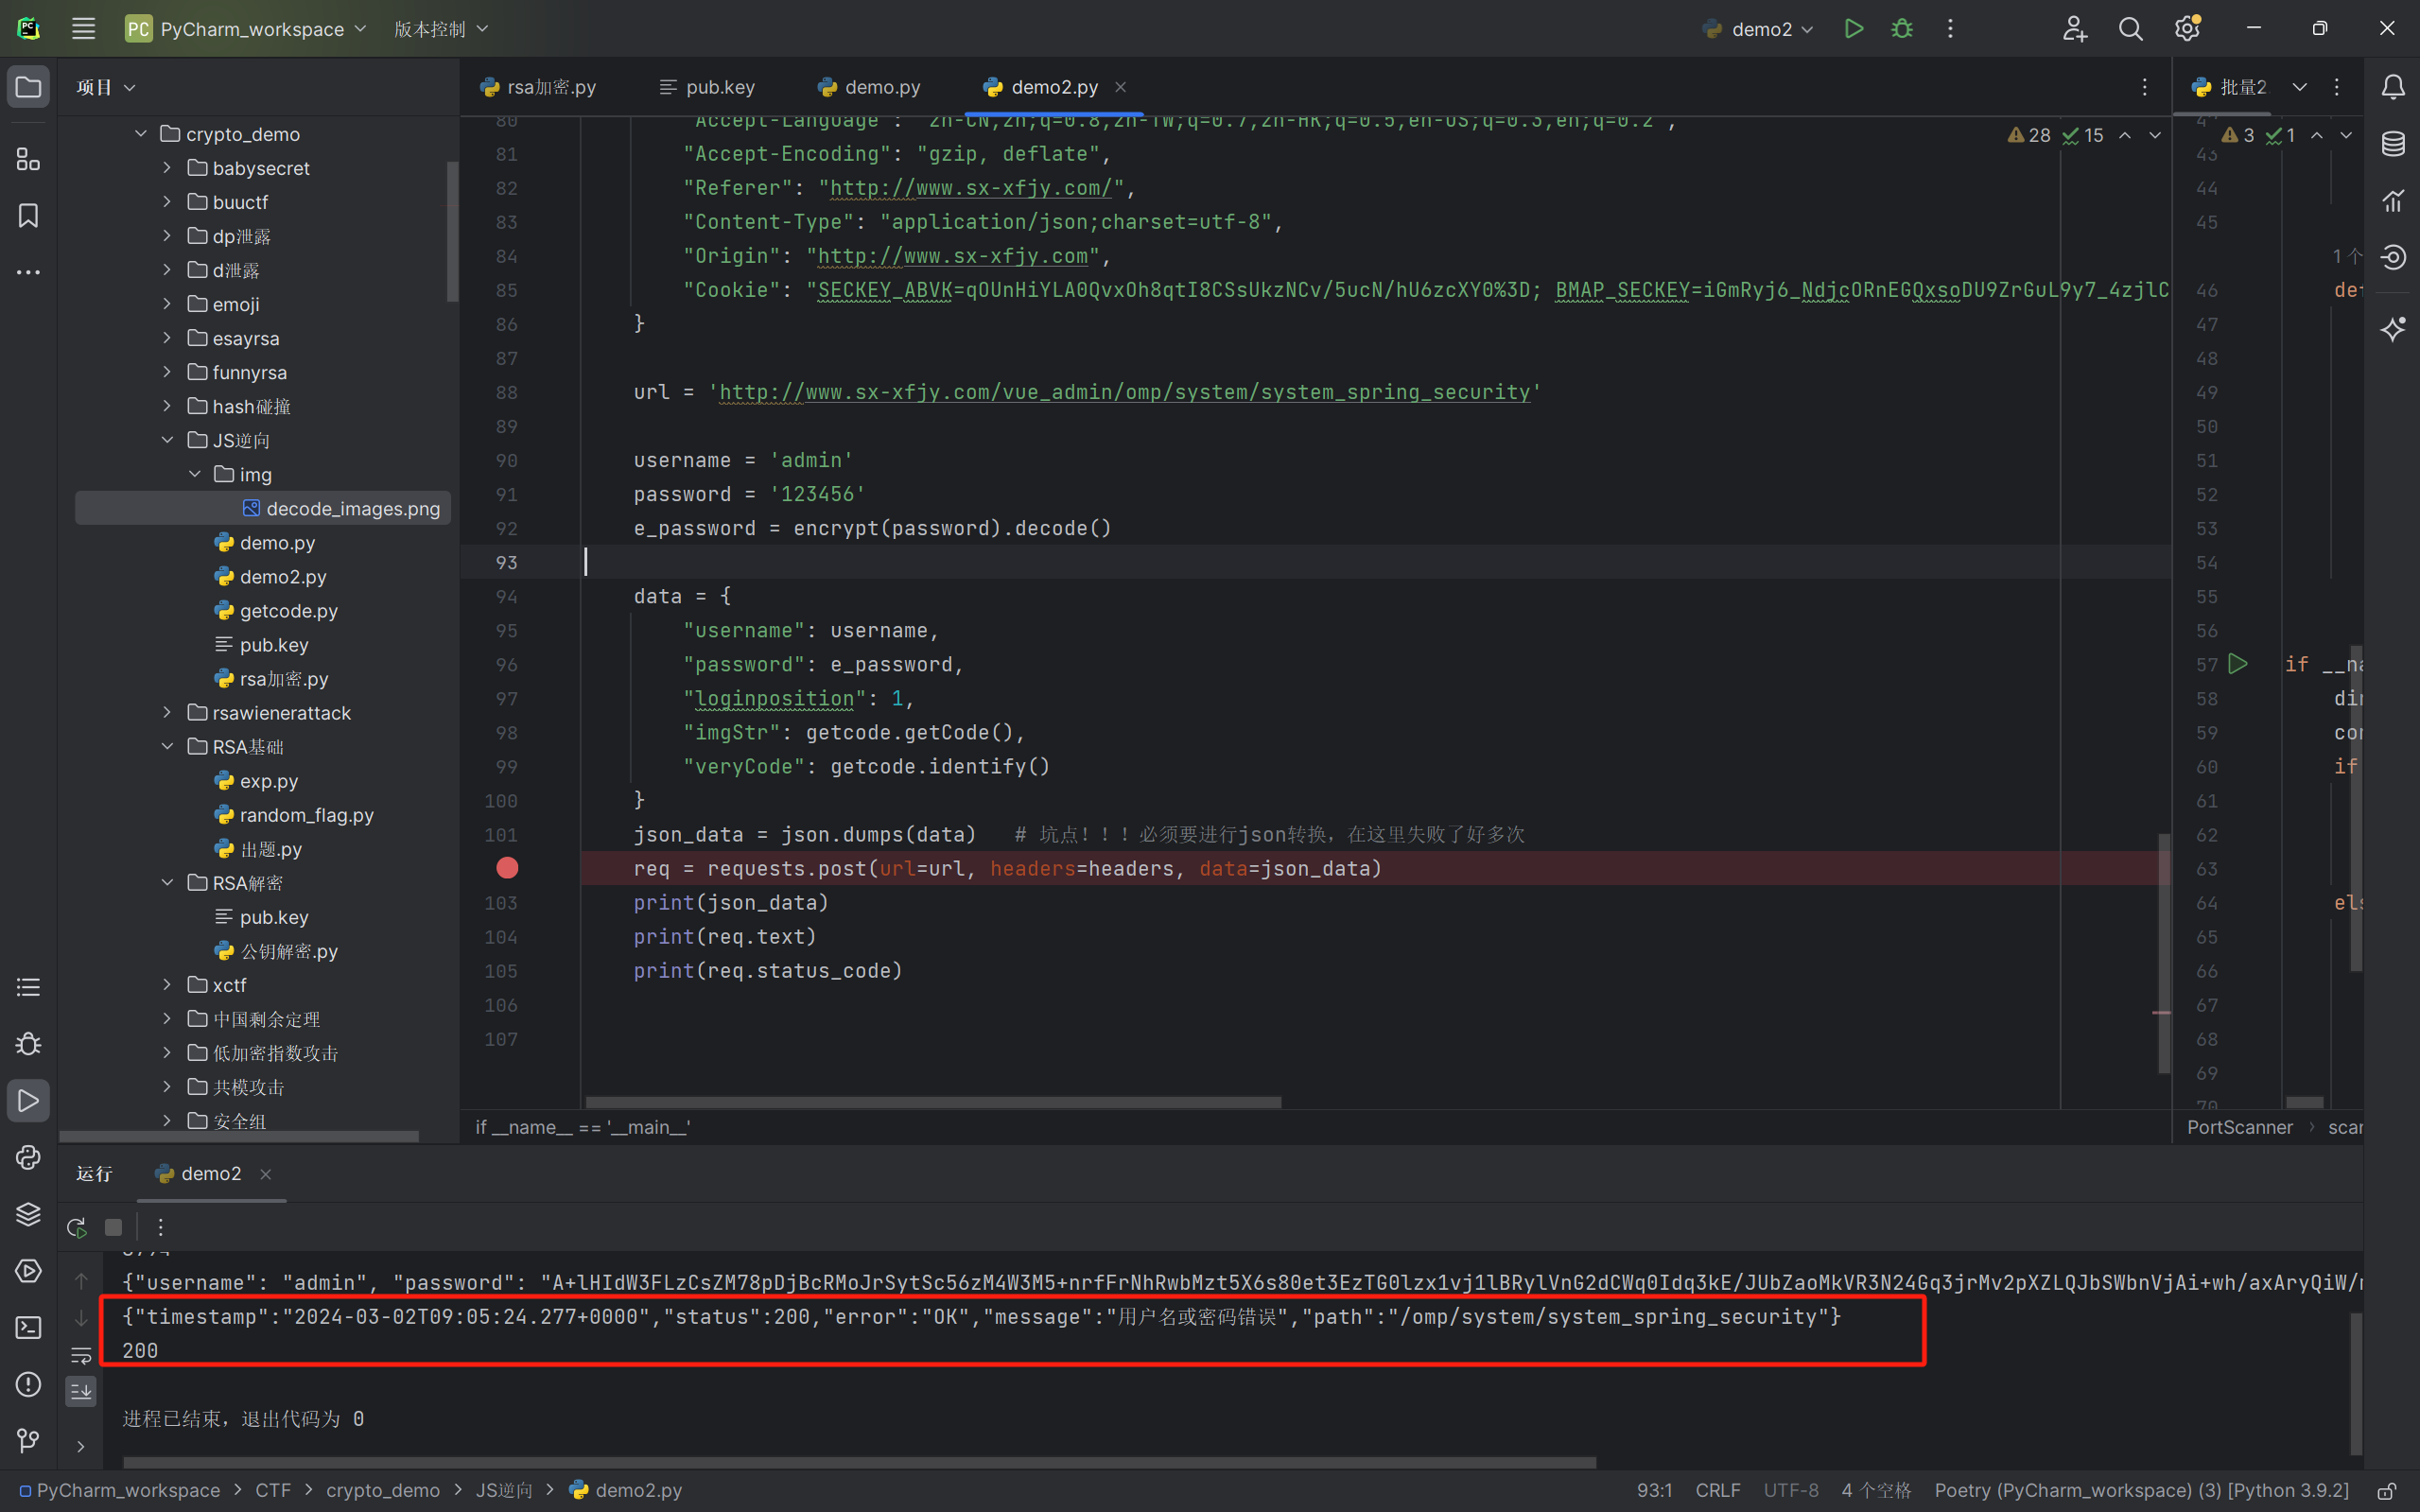Click run console horizontal scrollbar
The height and width of the screenshot is (1512, 2420).
point(860,1463)
